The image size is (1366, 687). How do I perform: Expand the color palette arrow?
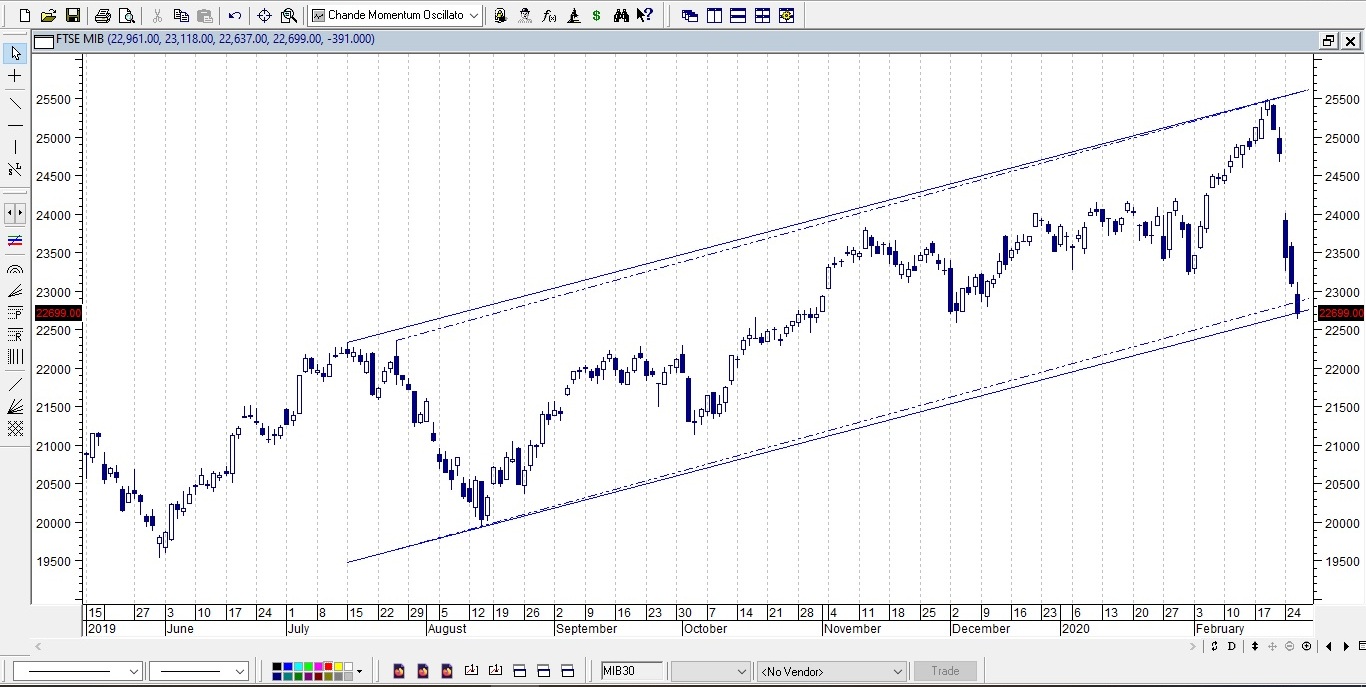click(x=359, y=671)
